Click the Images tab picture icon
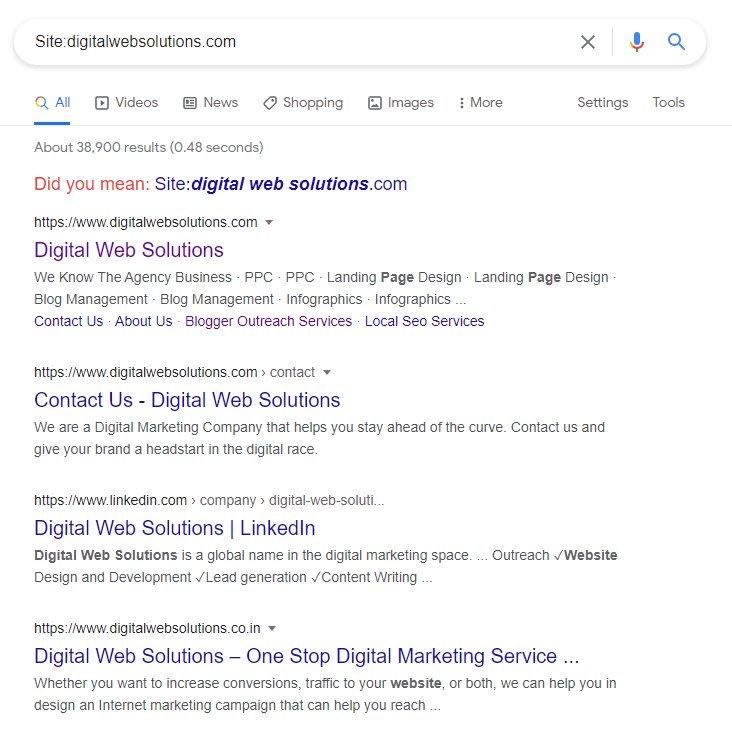 pyautogui.click(x=375, y=103)
